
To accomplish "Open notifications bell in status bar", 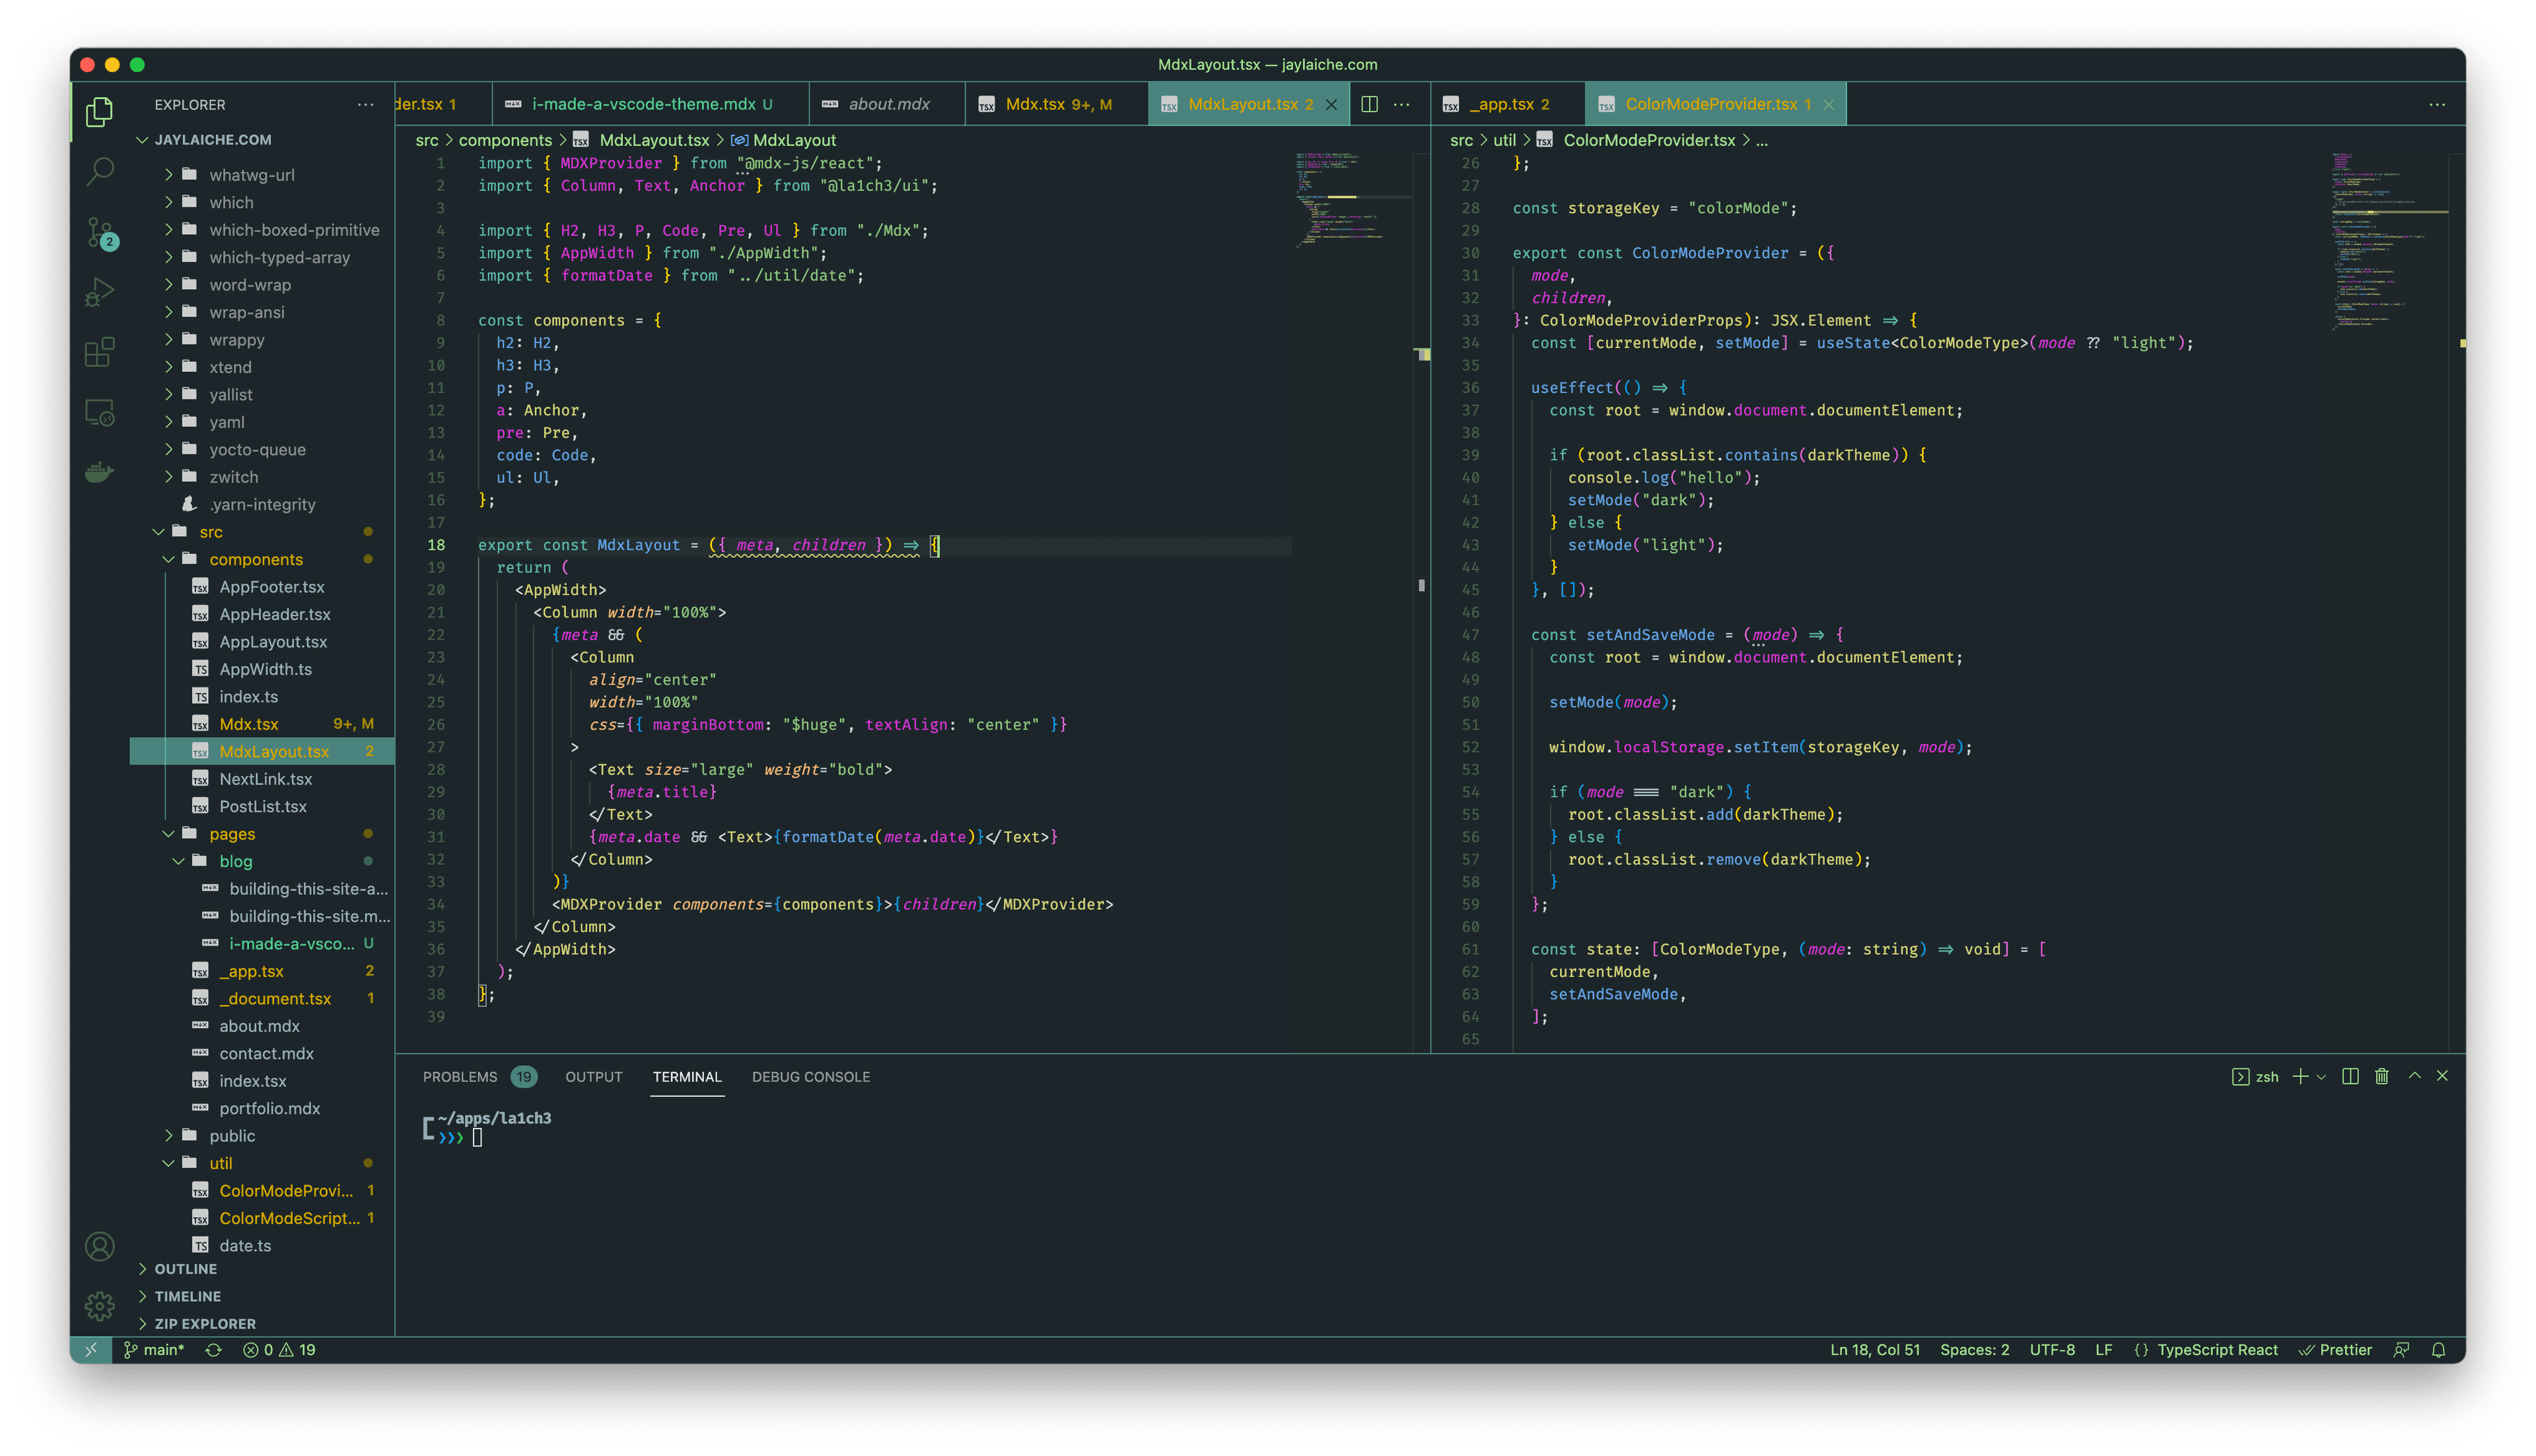I will tap(2438, 1349).
